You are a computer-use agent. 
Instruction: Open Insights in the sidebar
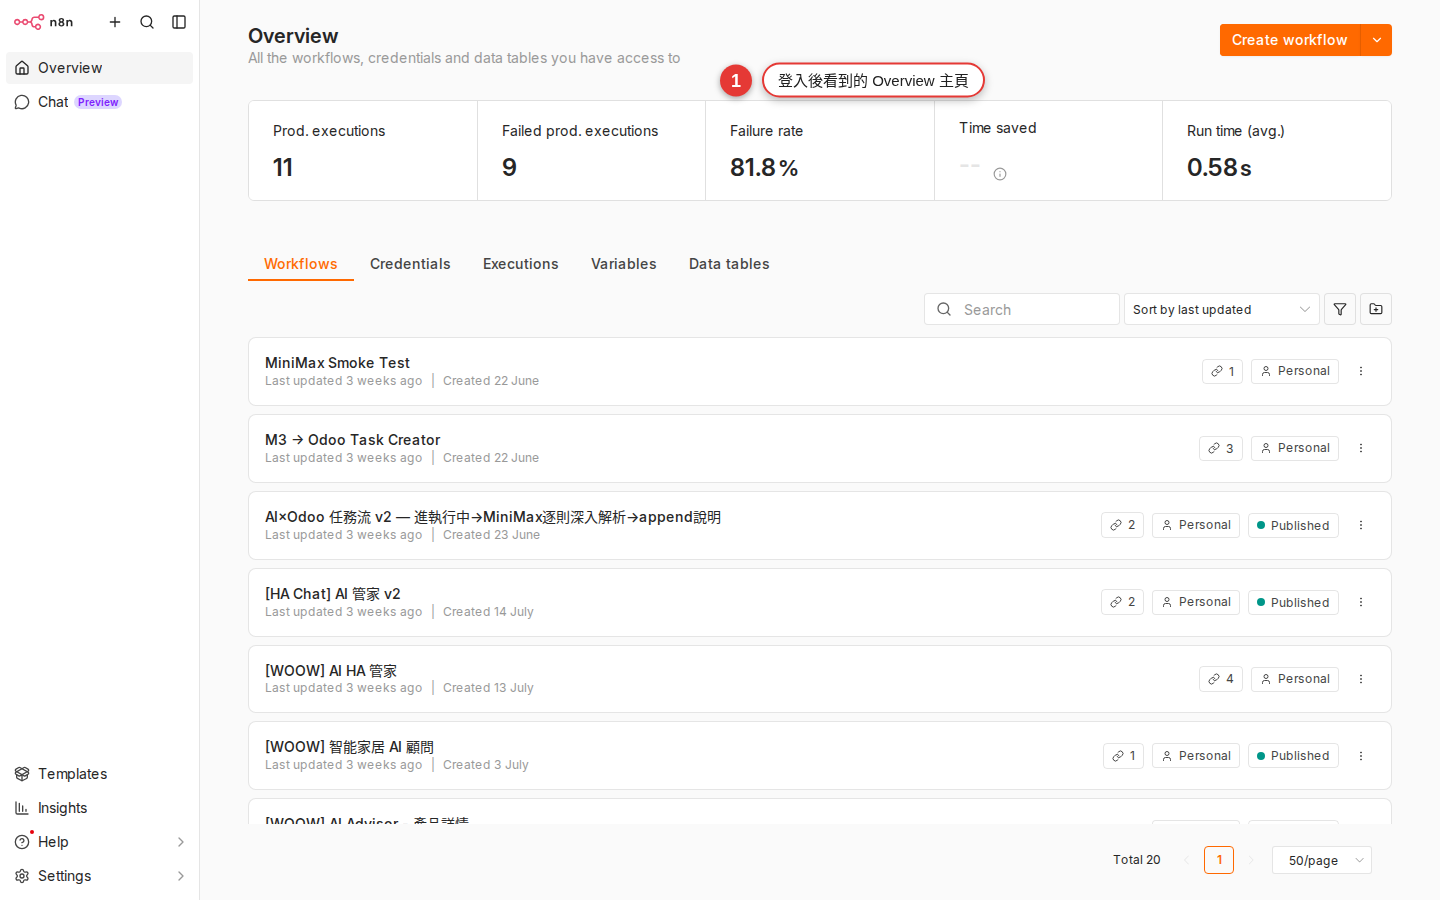pos(99,808)
